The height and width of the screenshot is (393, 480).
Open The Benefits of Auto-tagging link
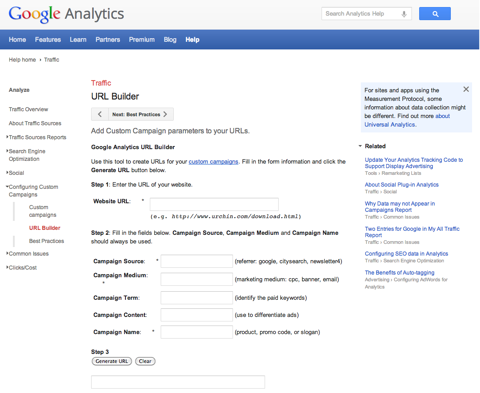click(x=399, y=273)
